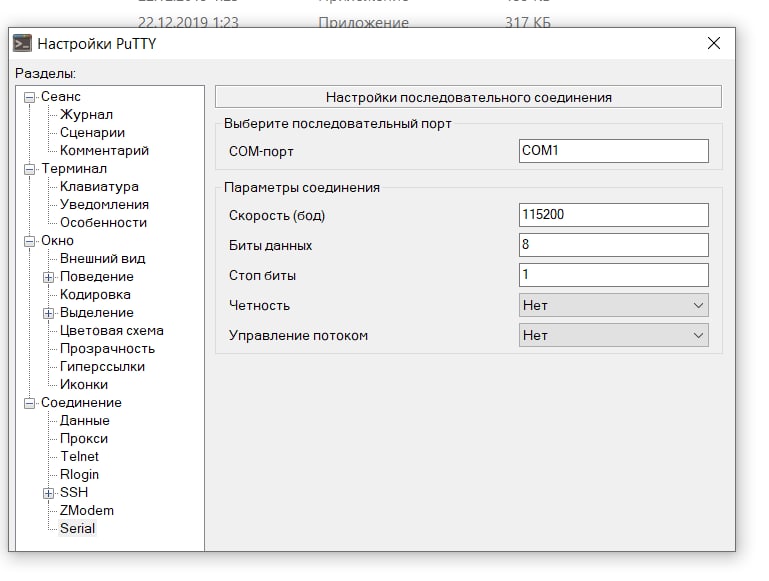Select Окно section in tree
769x581 pixels.
point(57,241)
